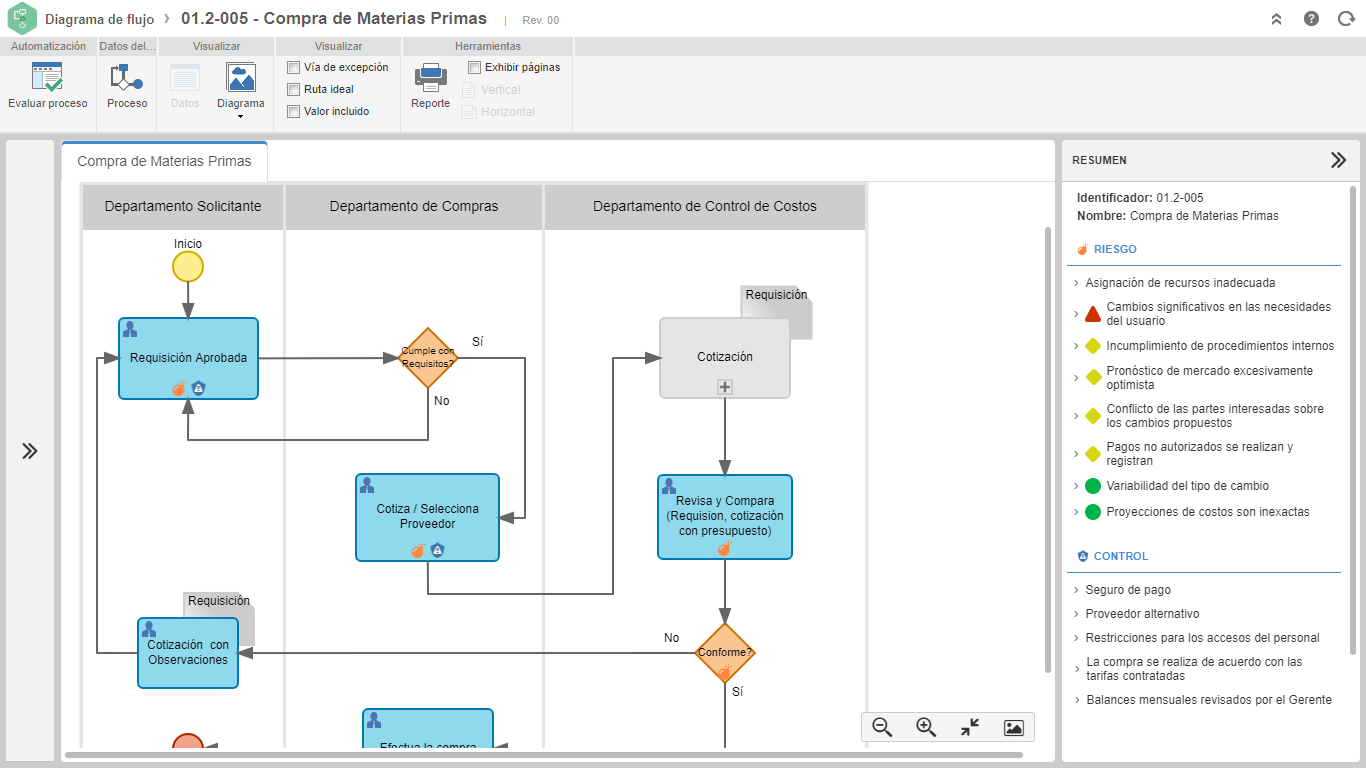Screen dimensions: 1366x768
Task: Toggle the Ruta ideal checkbox
Action: point(293,89)
